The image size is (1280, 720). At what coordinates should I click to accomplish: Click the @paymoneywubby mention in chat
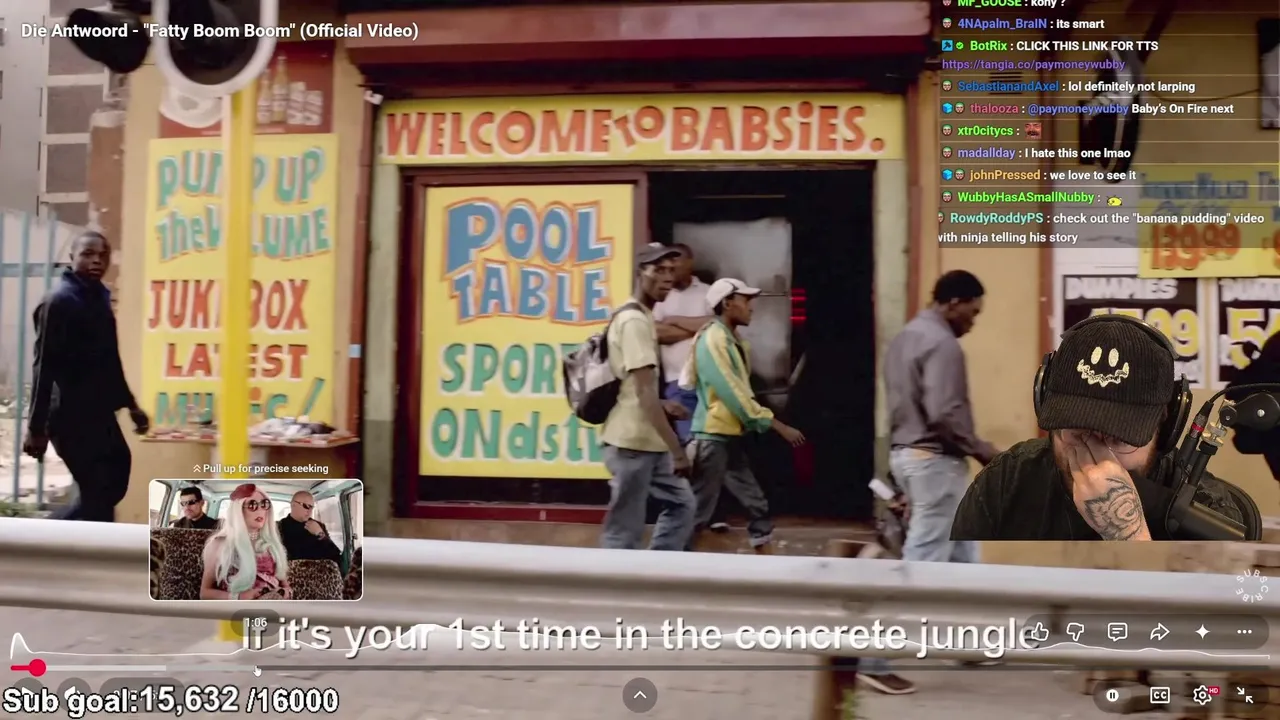click(x=1078, y=109)
